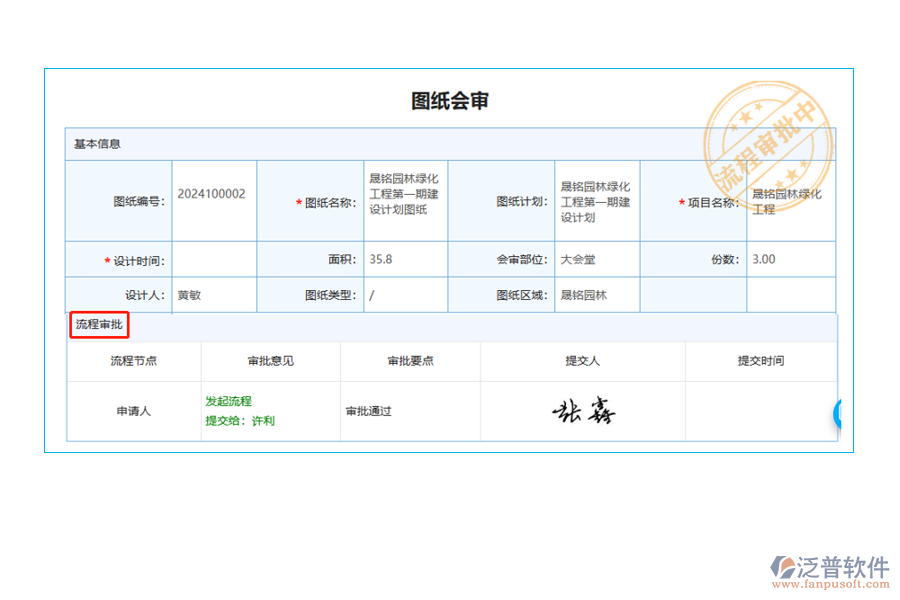The image size is (900, 600).
Task: Click the 发起流程 green link
Action: (x=229, y=400)
